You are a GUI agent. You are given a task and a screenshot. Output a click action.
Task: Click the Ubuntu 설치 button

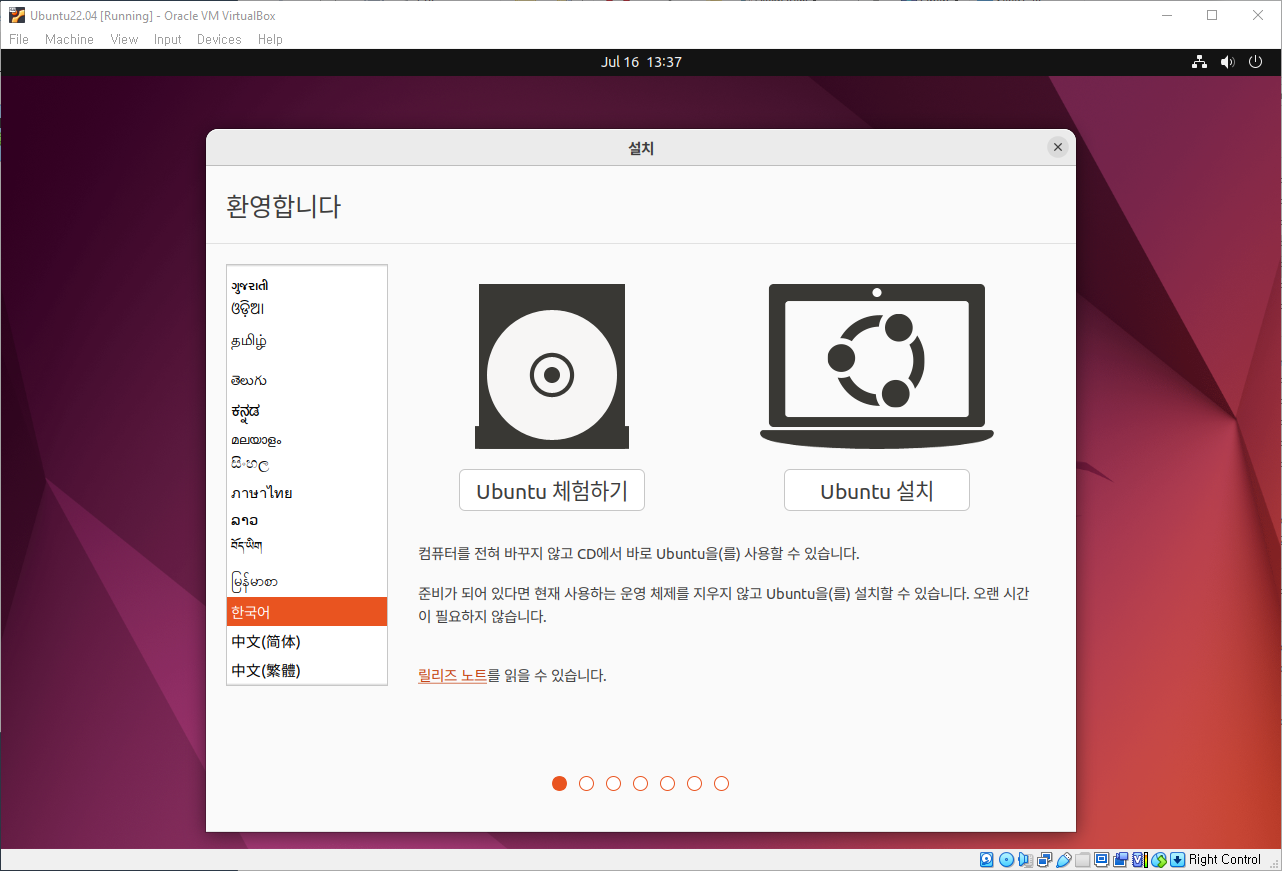[877, 491]
